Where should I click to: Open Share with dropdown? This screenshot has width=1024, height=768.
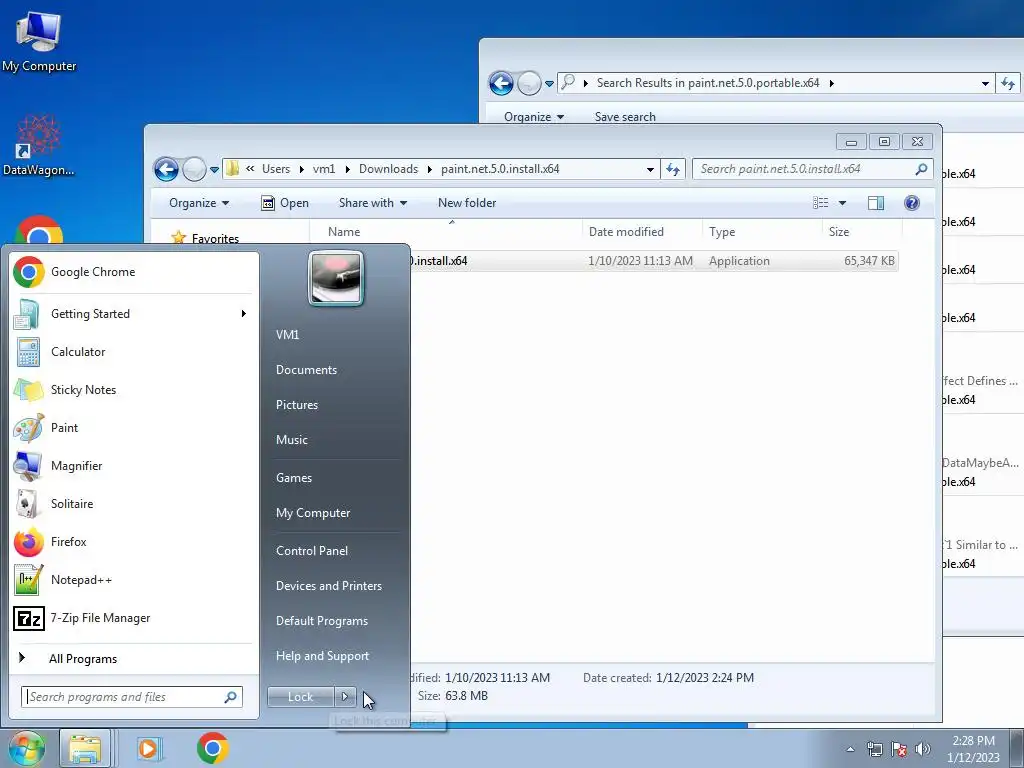click(x=373, y=203)
